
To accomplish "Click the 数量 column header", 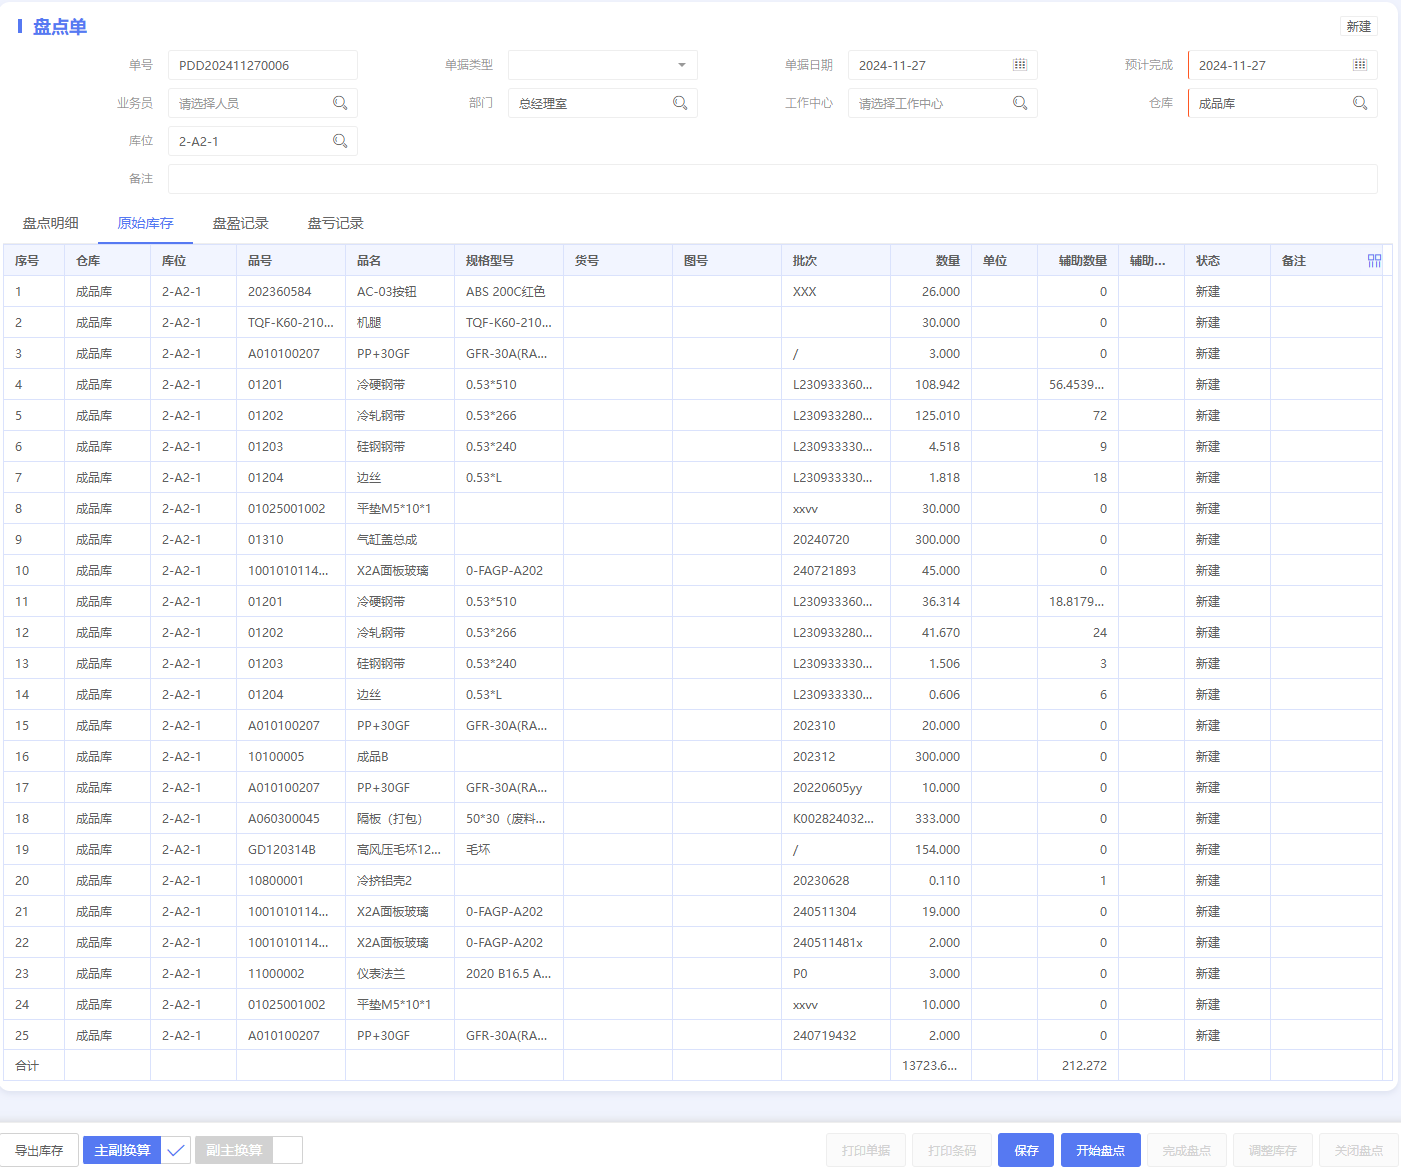I will point(931,260).
